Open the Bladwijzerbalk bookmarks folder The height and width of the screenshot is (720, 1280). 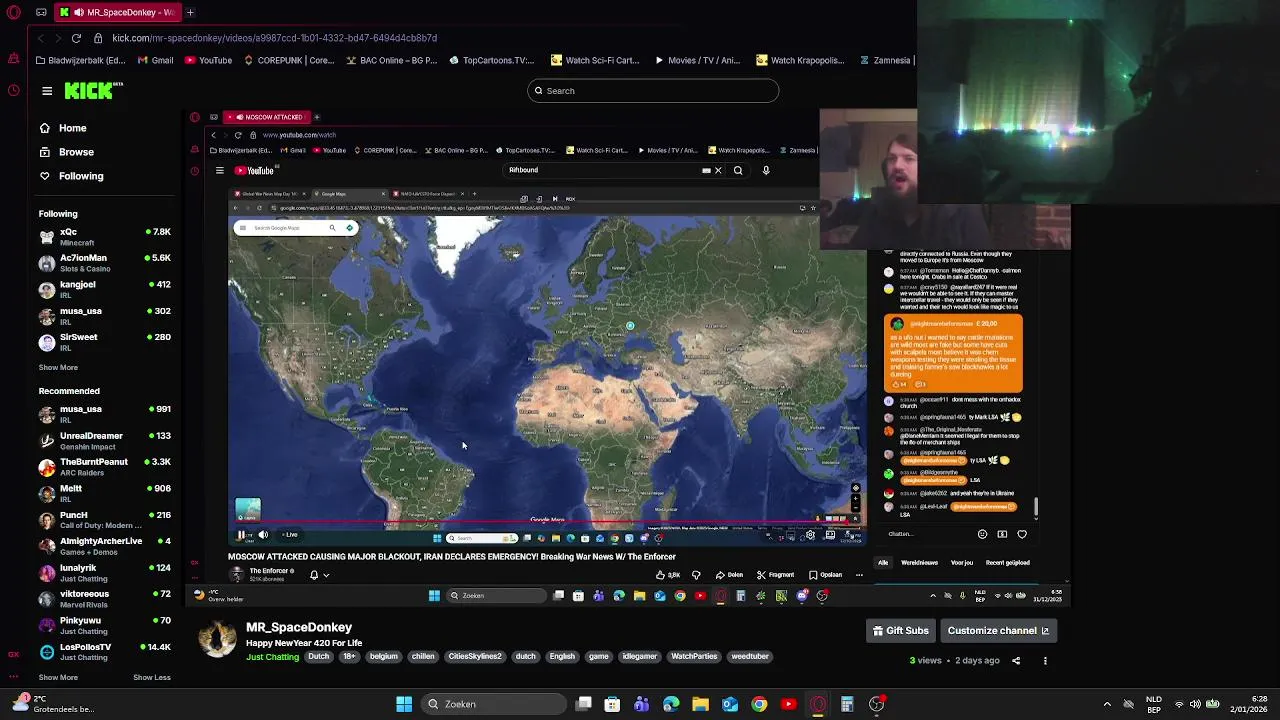coord(81,60)
